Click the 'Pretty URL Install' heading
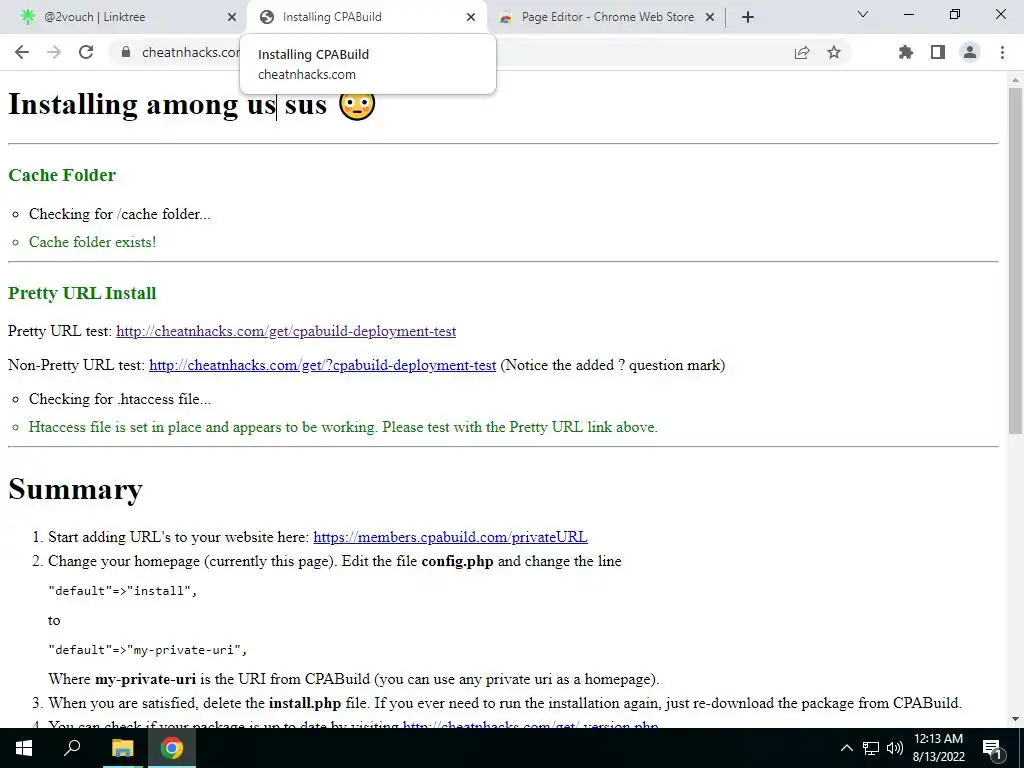The image size is (1024, 768). 82,293
